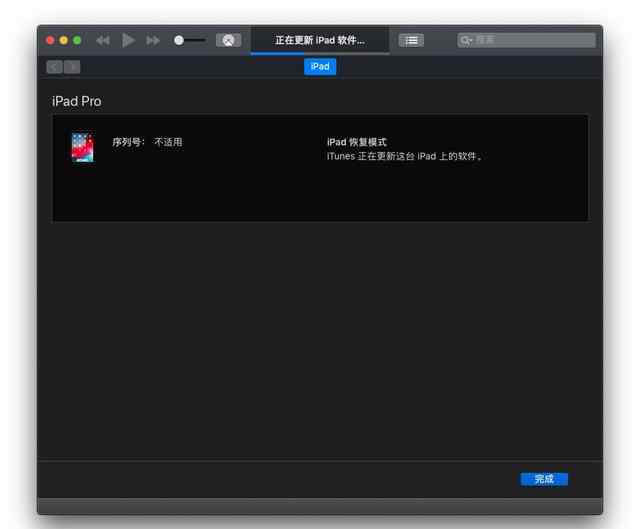Viewport: 640px width, 529px height.
Task: Click the rewind playback button
Action: coord(103,40)
